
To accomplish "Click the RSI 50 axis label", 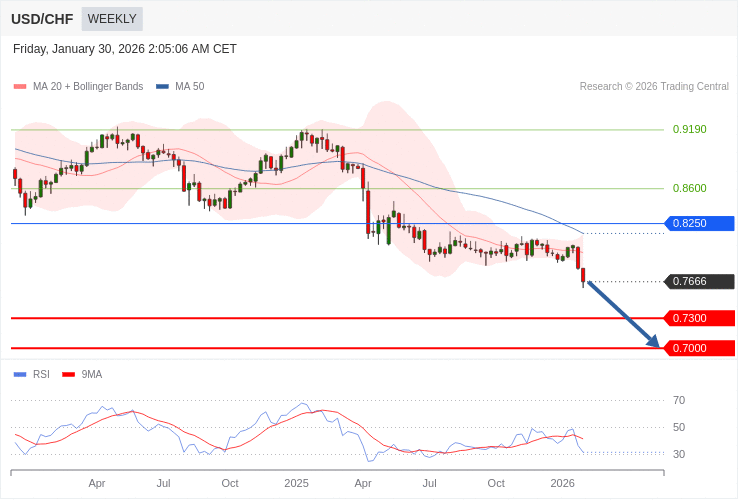I will click(679, 427).
